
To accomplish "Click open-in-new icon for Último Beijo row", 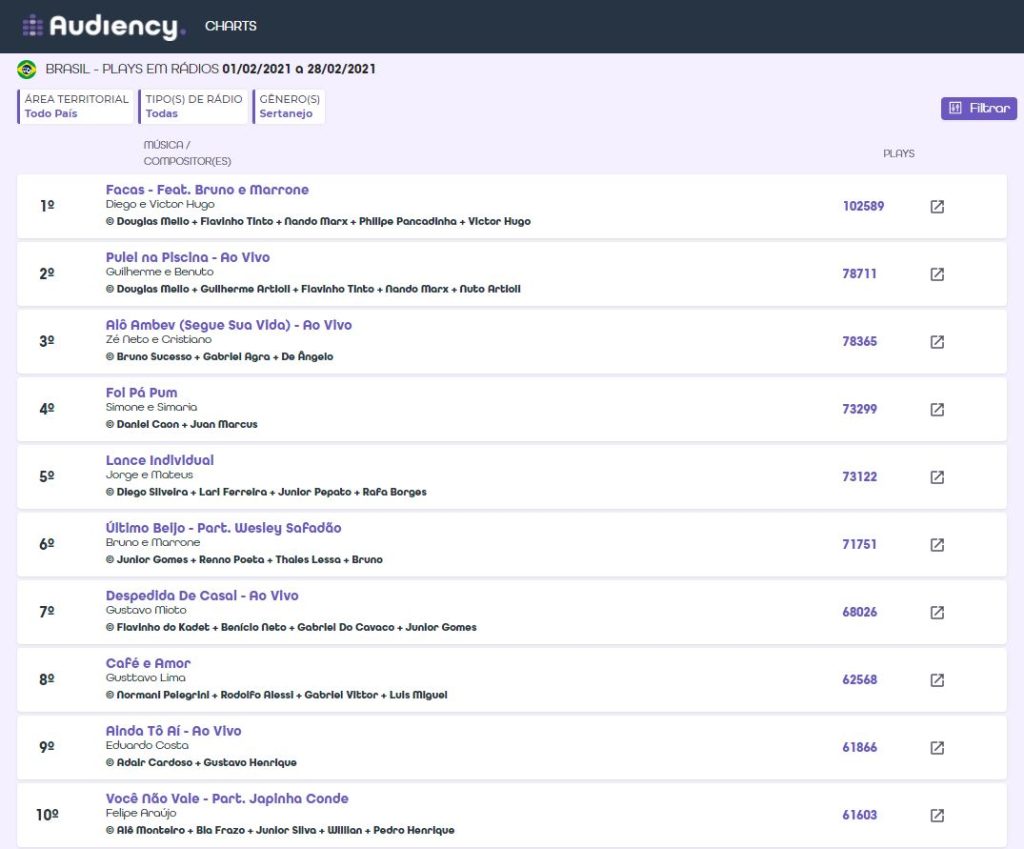I will [937, 545].
